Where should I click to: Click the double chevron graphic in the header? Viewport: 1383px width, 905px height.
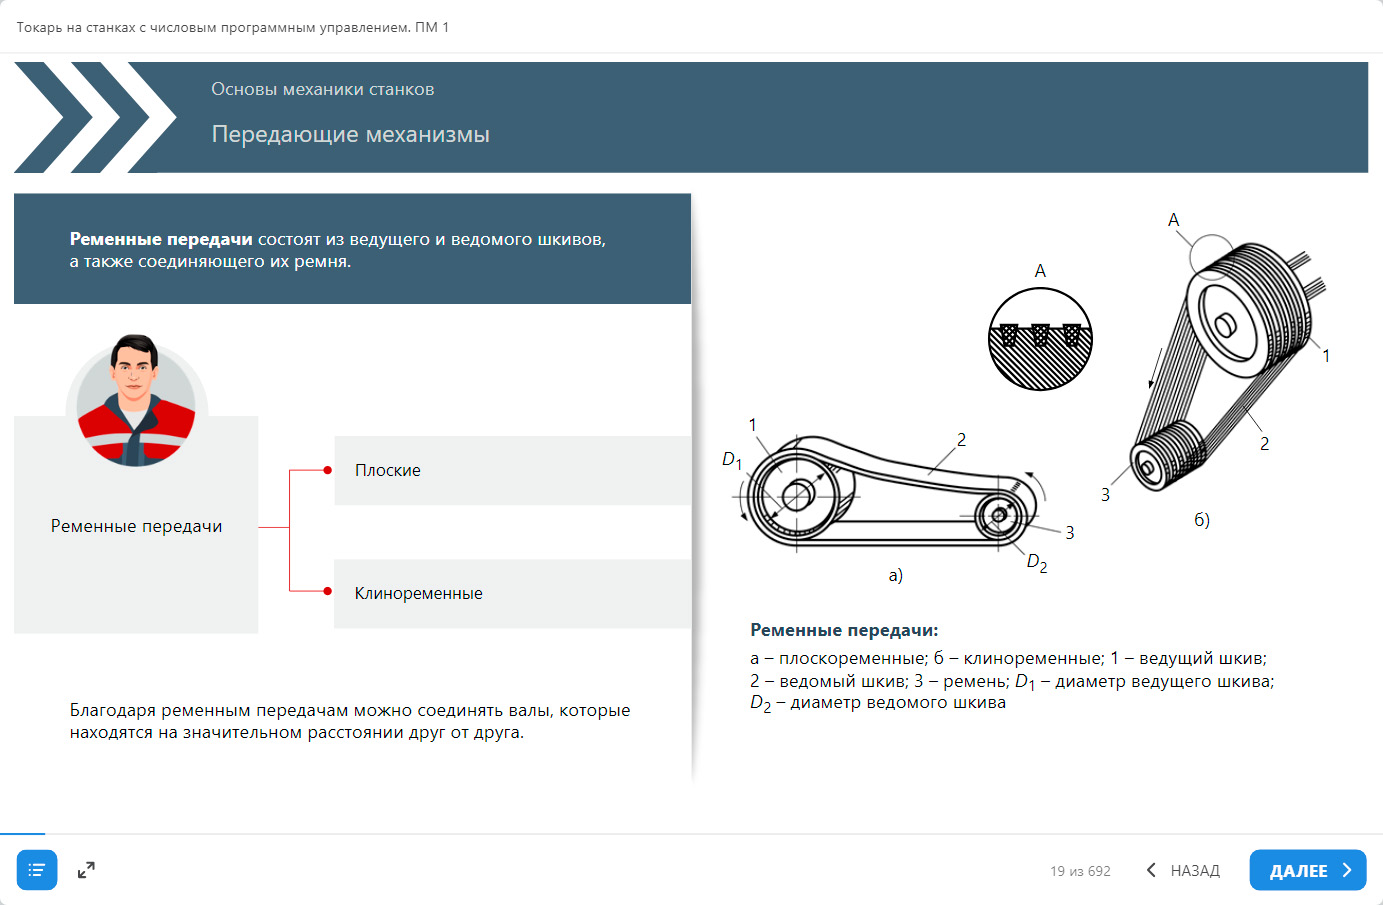tap(94, 118)
